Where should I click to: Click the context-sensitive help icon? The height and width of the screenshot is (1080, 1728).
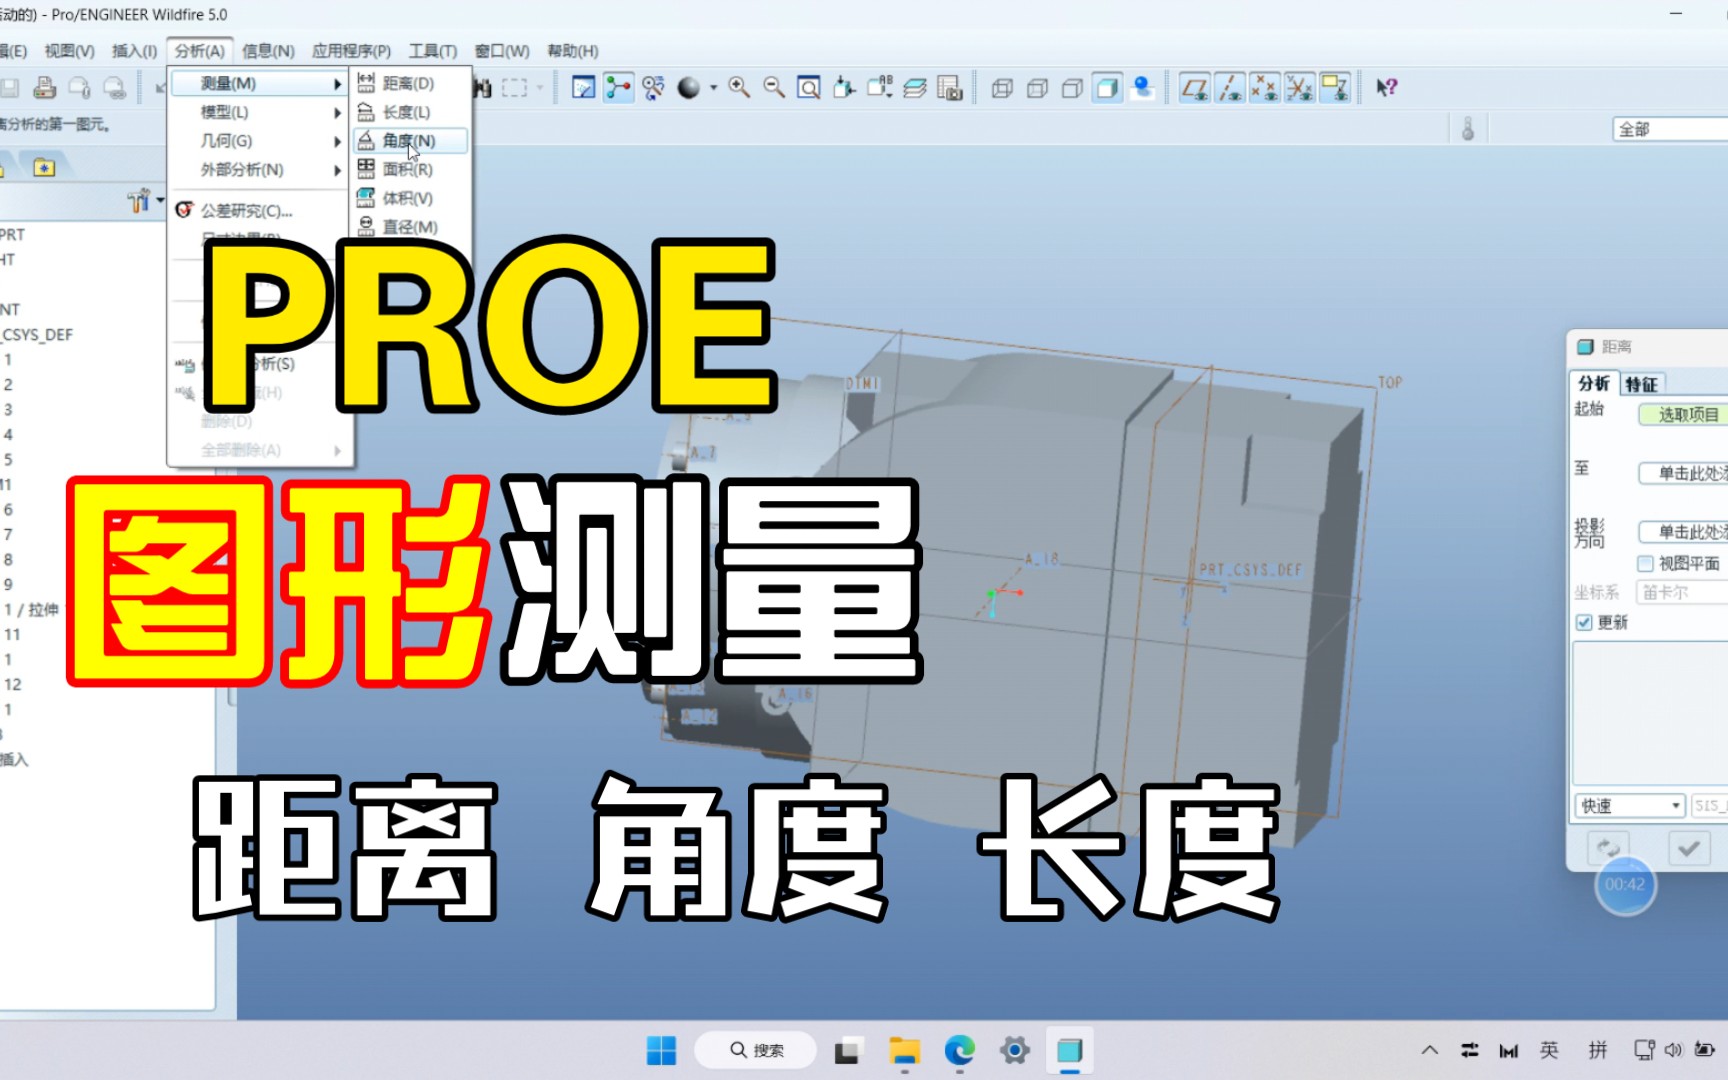coord(1386,88)
